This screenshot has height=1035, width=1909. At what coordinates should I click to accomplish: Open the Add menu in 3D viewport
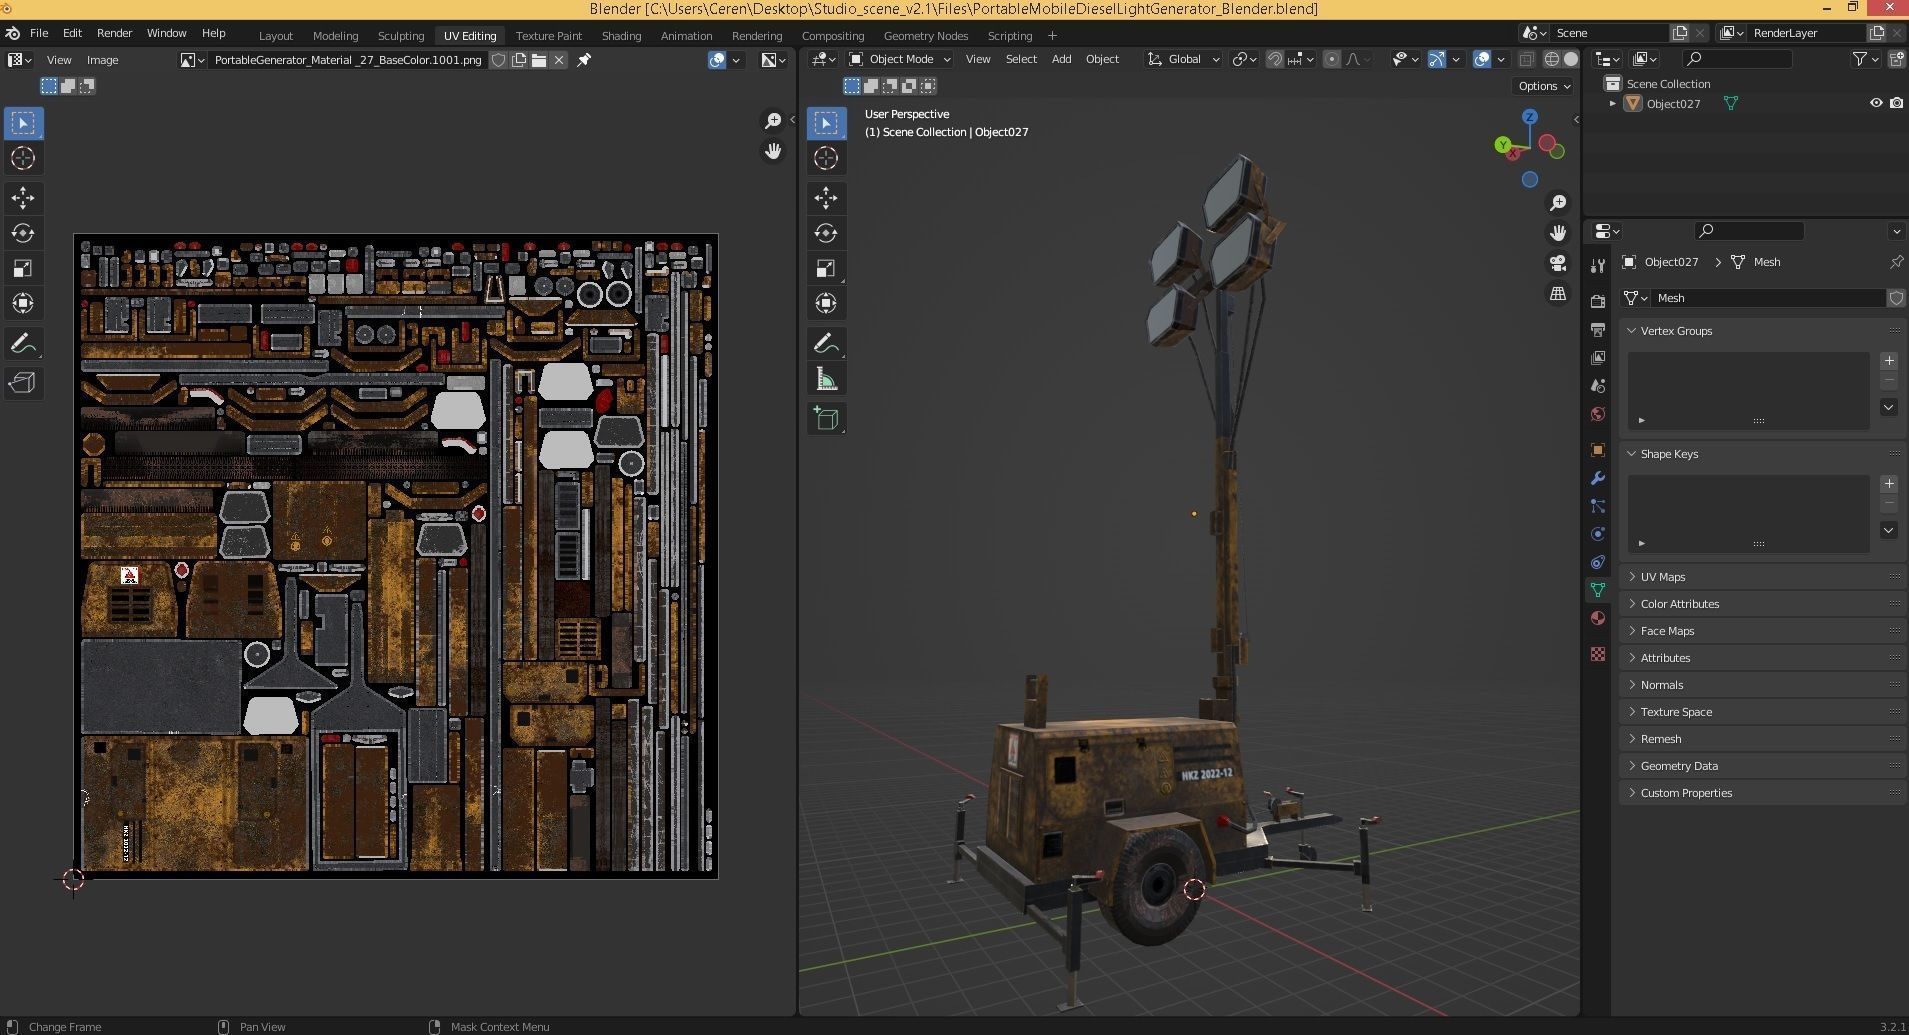[x=1061, y=59]
